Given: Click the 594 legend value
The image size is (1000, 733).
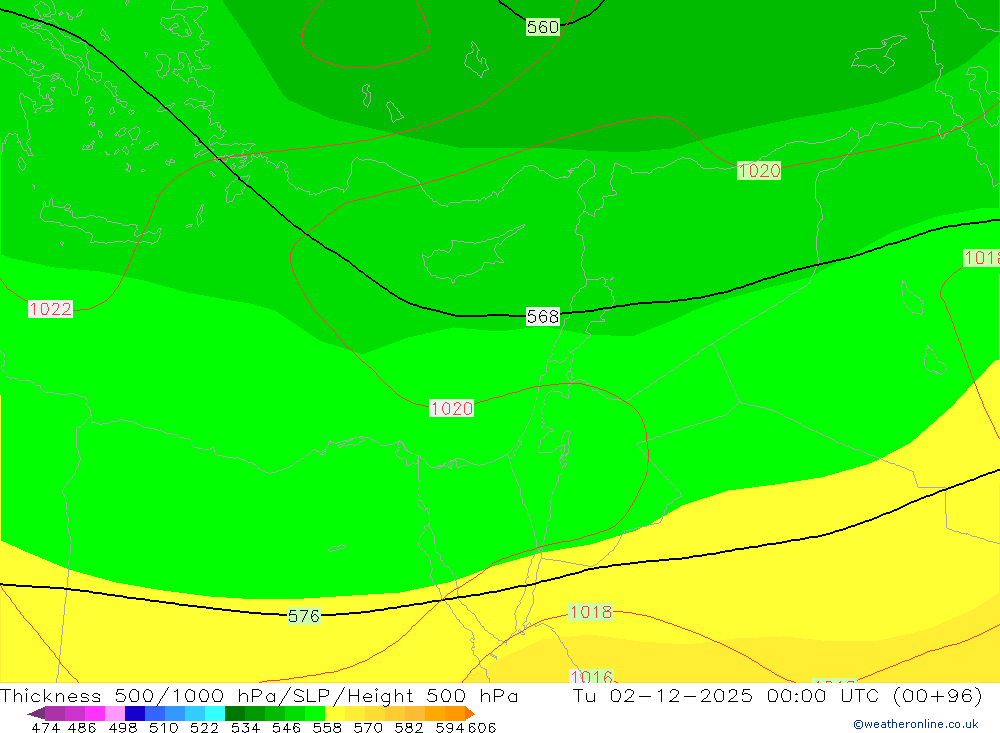Looking at the screenshot, I should tap(450, 728).
